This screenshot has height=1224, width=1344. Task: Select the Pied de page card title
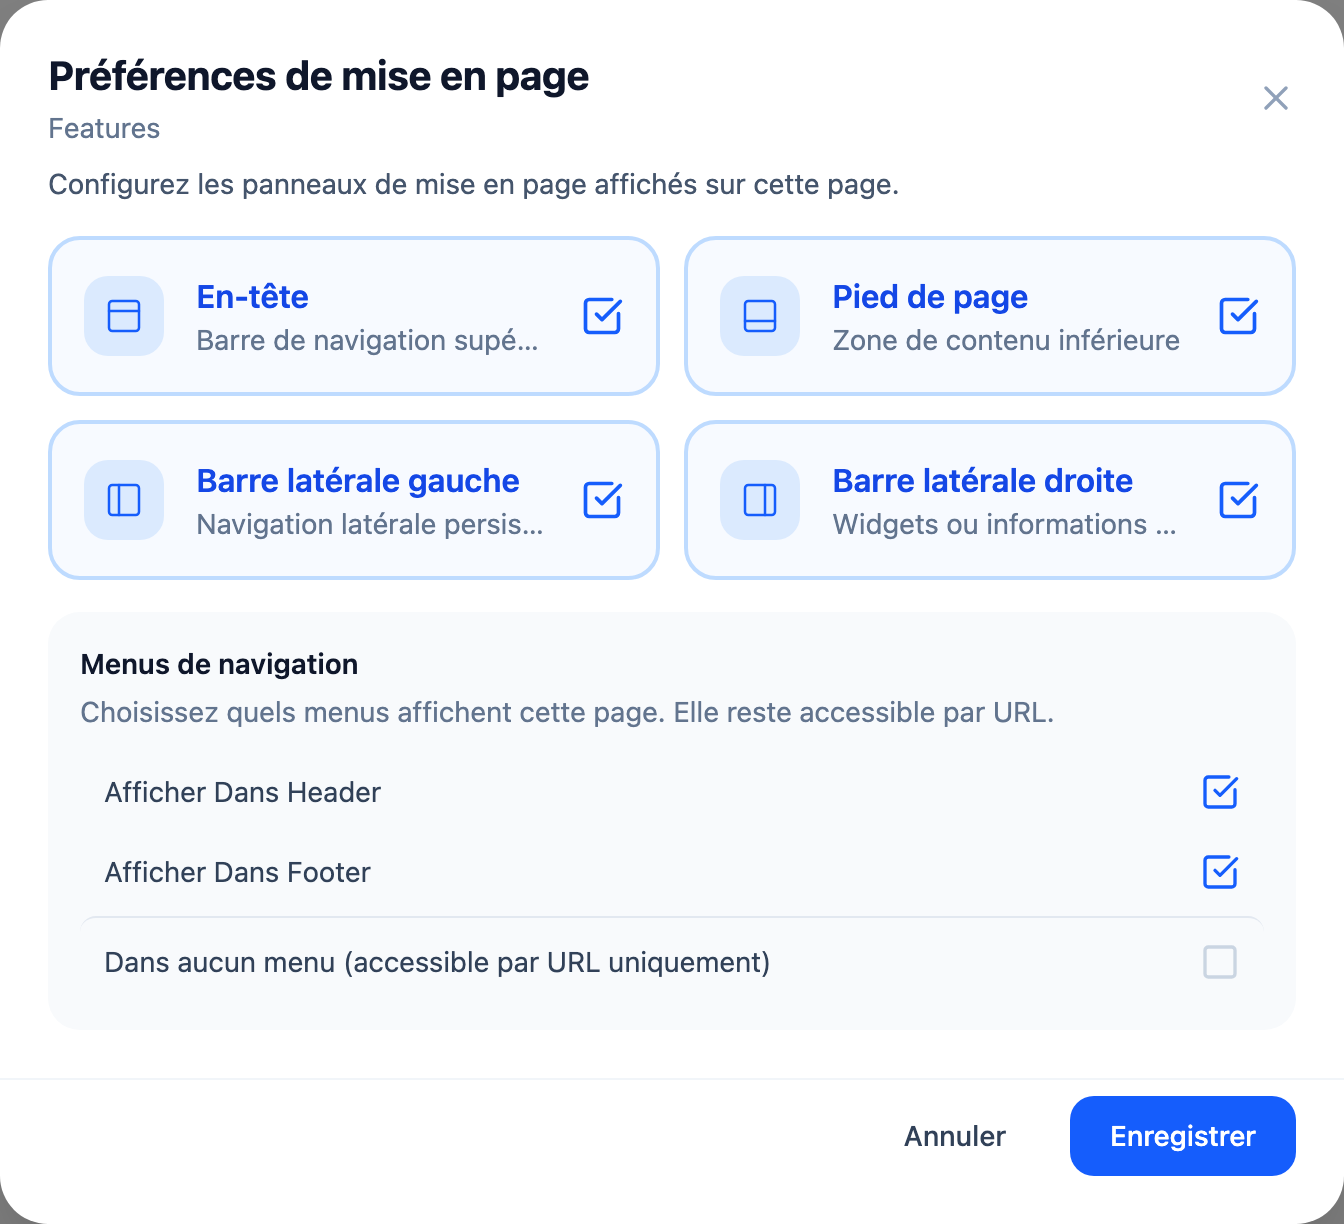coord(931,297)
